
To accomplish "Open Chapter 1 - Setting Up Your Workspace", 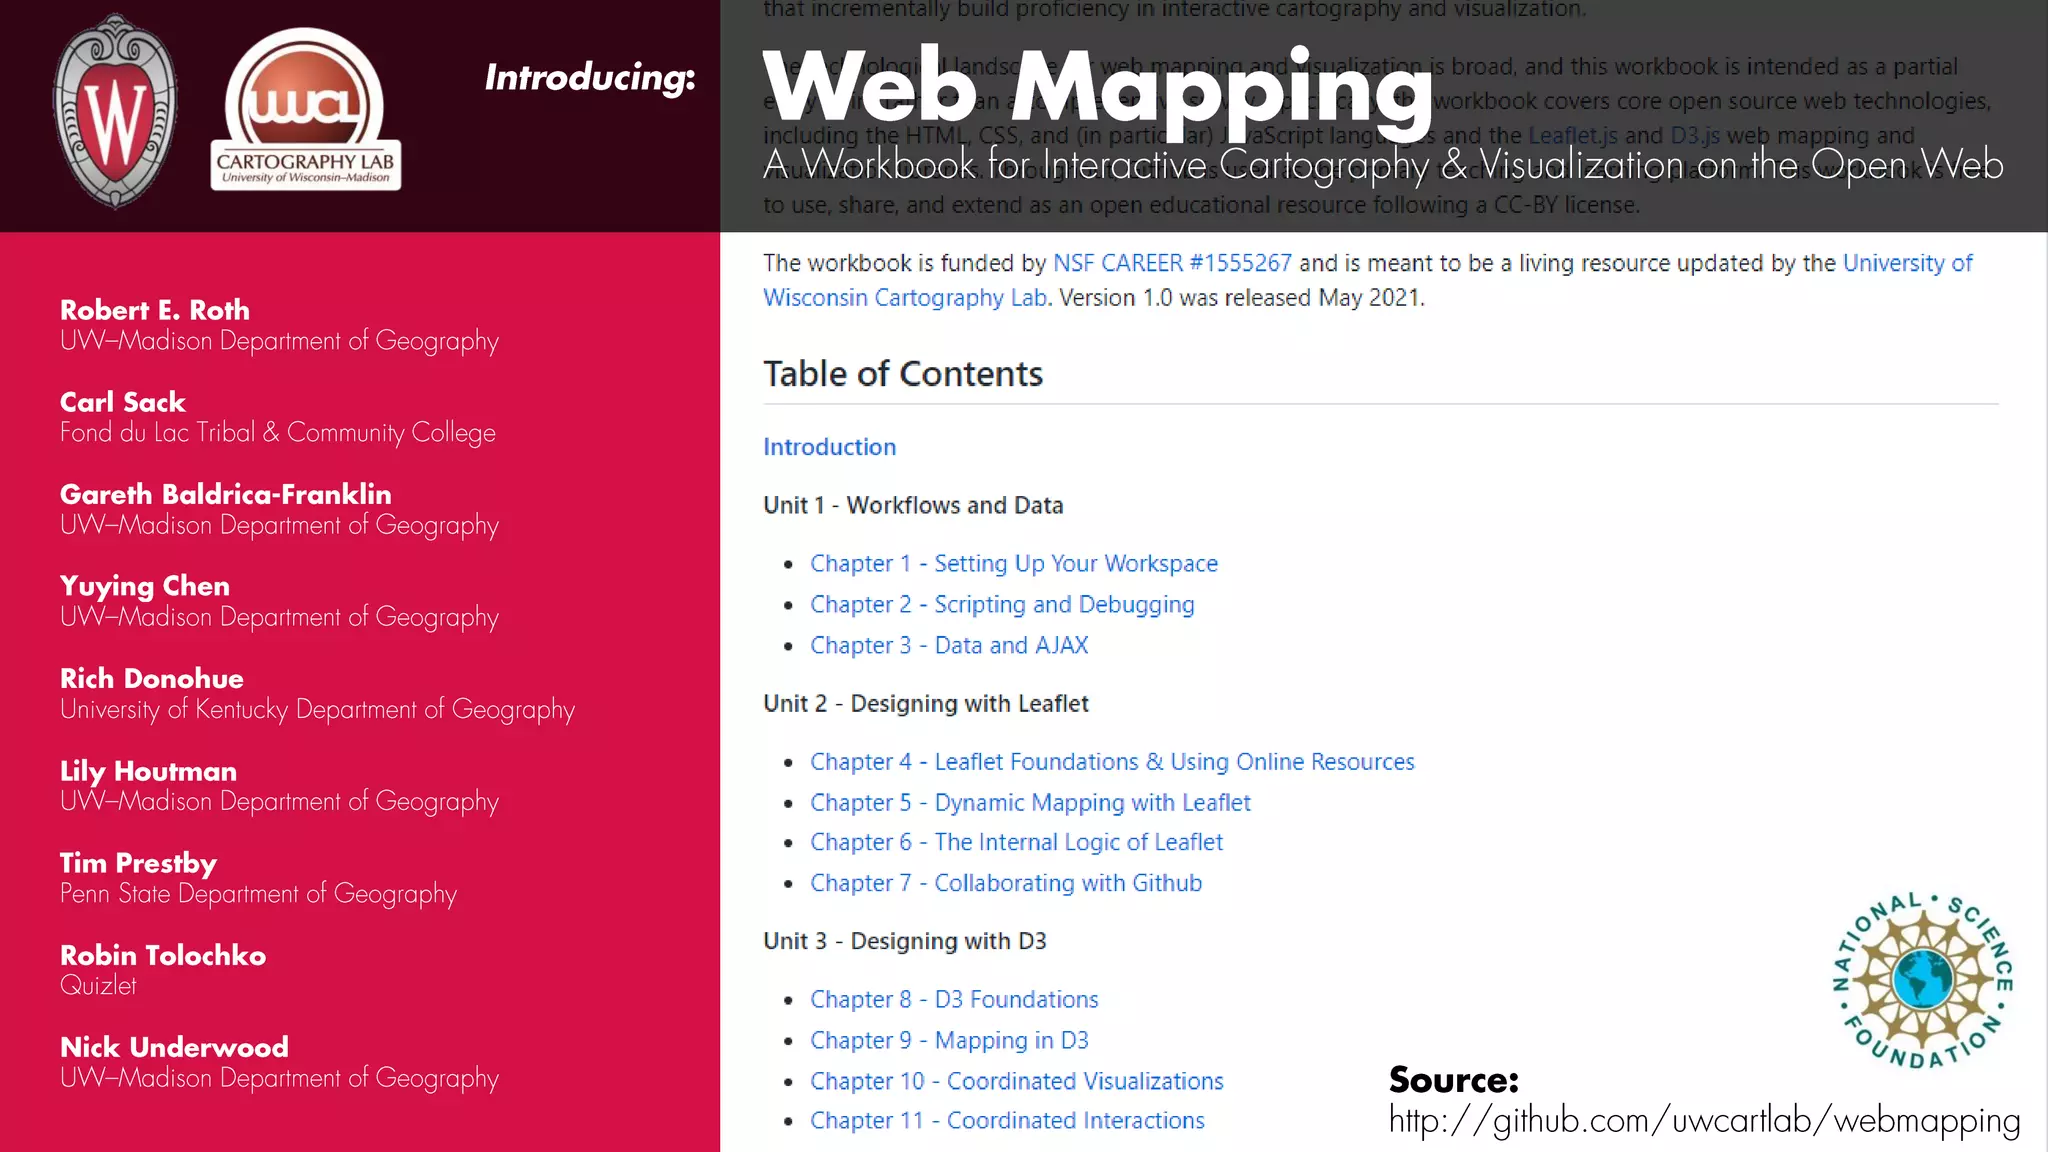I will click(x=1013, y=564).
